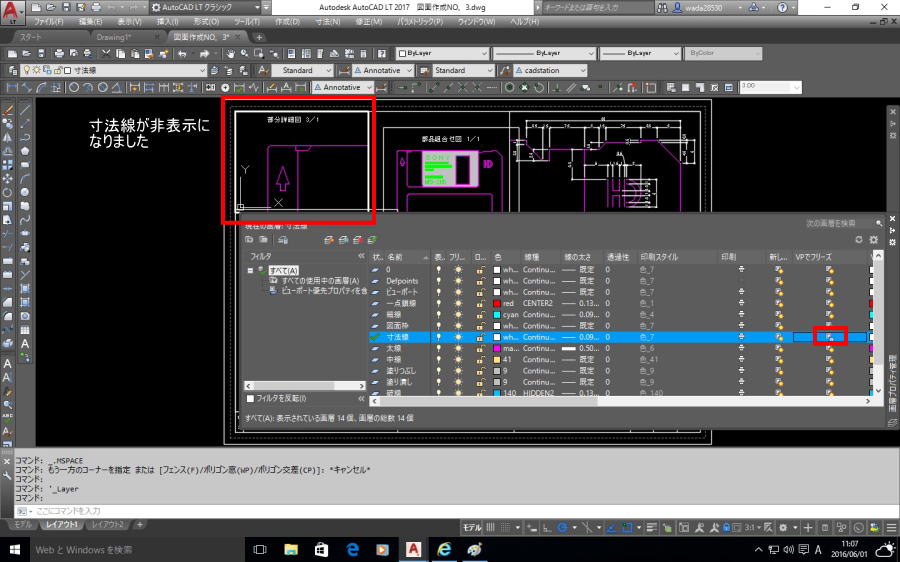900x562 pixels.
Task: Click the layer search box 次の画層を検索
Action: pyautogui.click(x=838, y=223)
